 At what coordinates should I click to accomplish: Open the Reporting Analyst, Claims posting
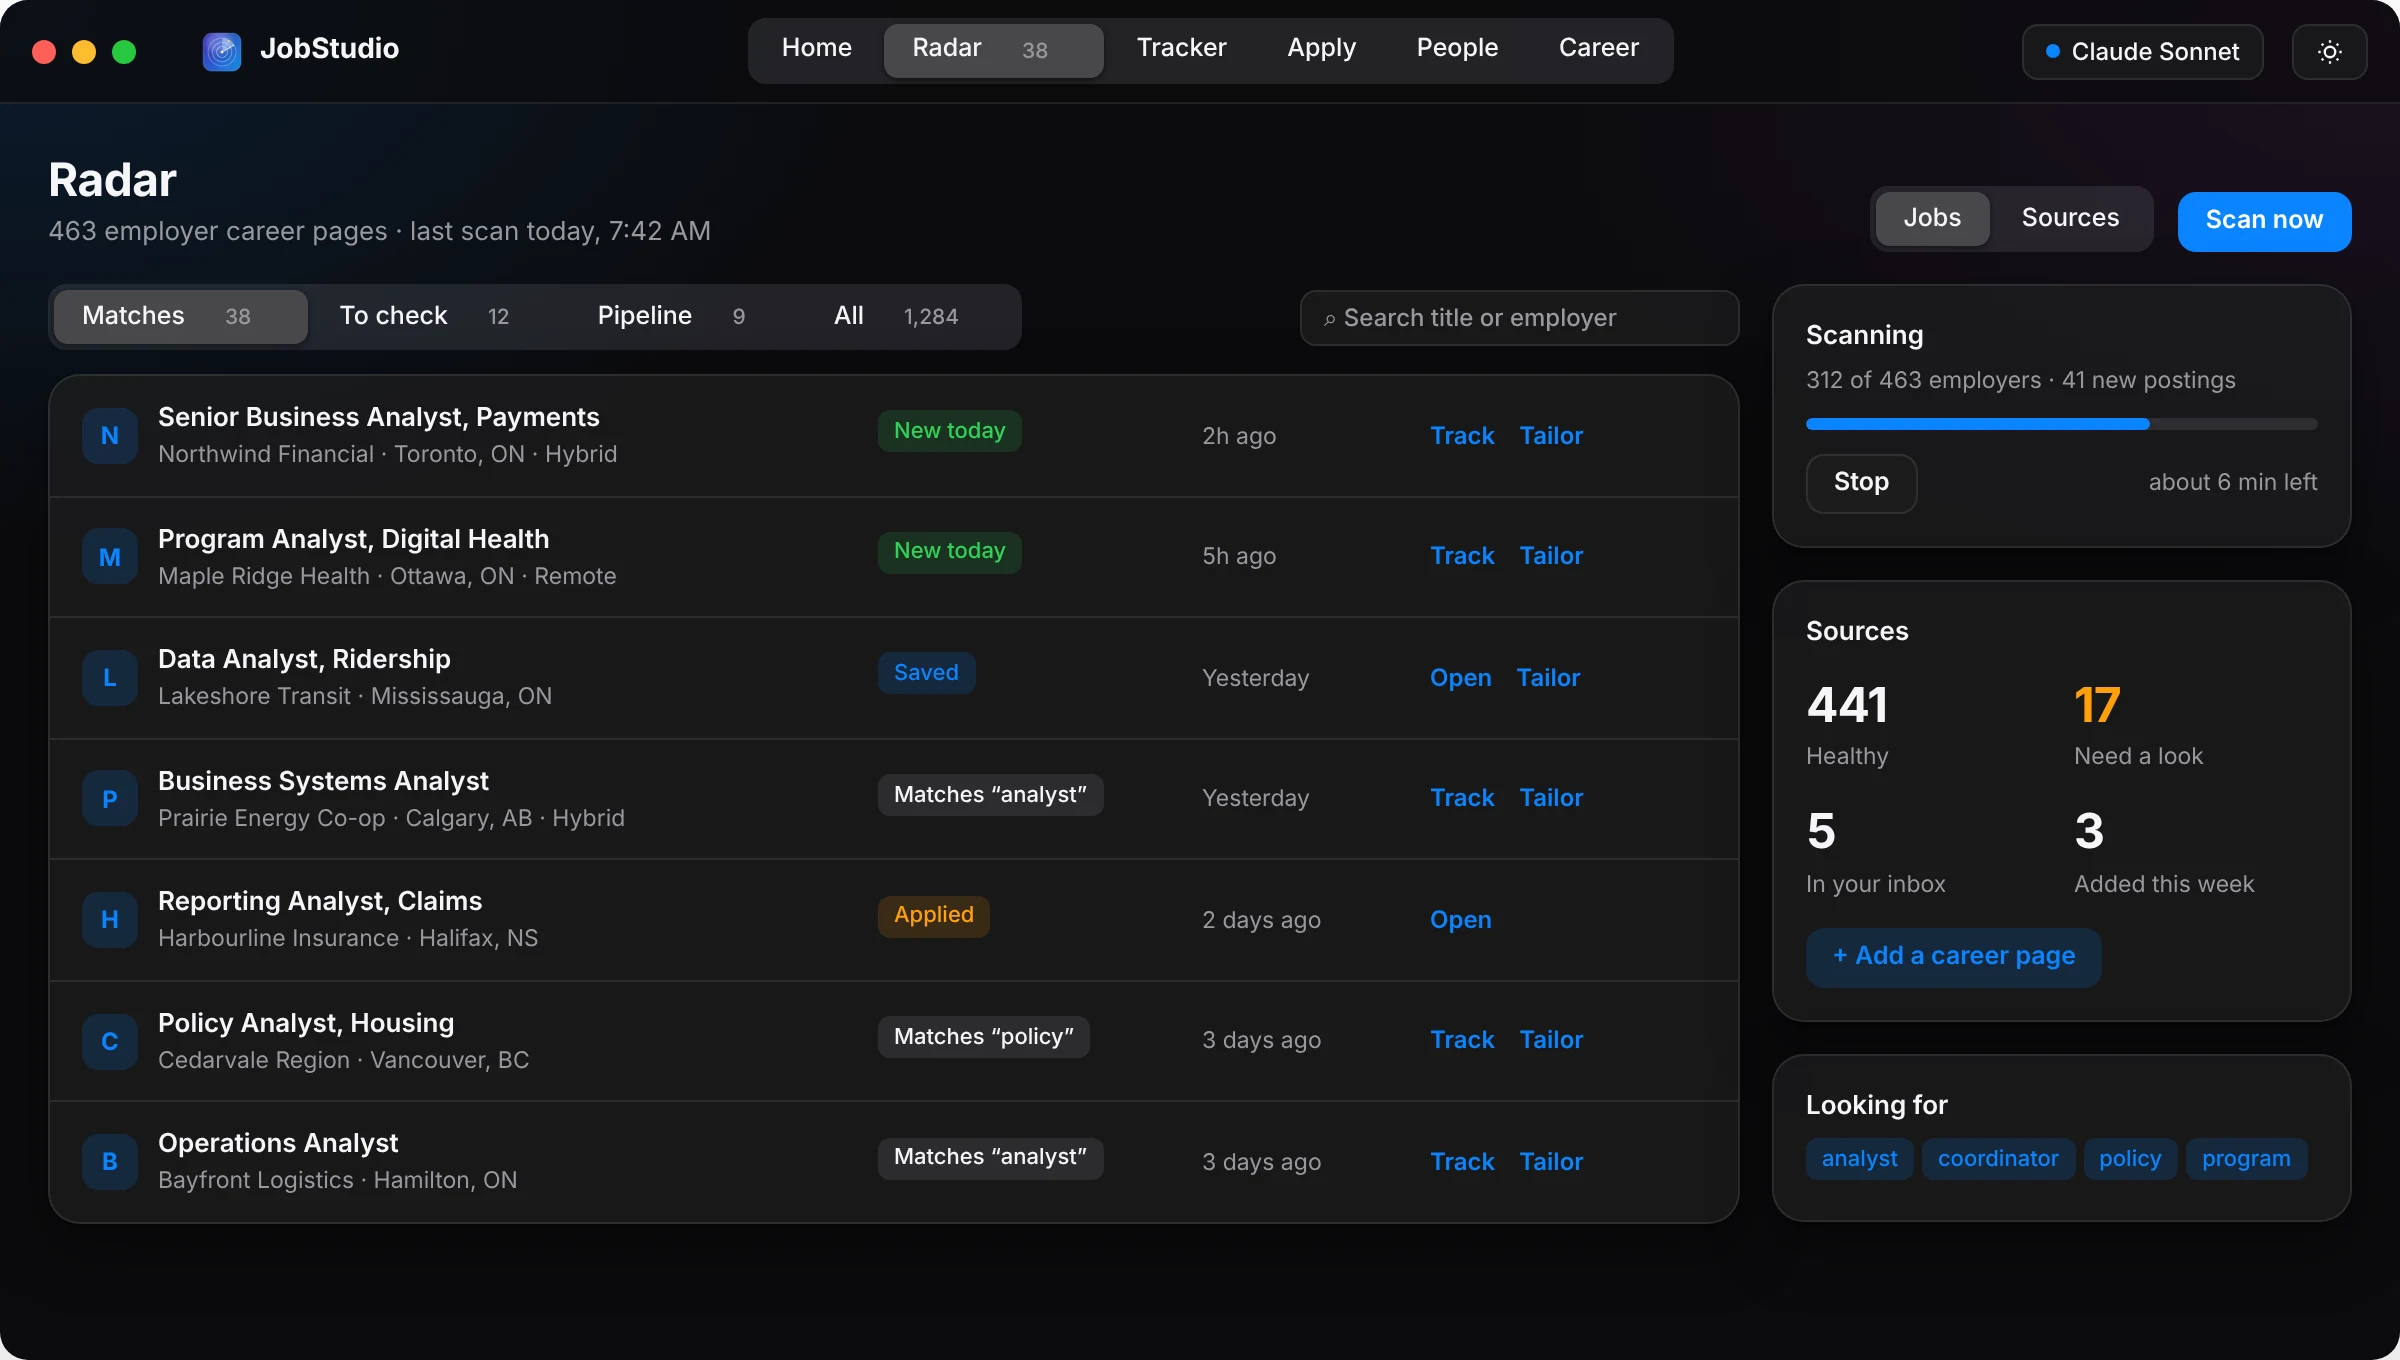point(1460,920)
